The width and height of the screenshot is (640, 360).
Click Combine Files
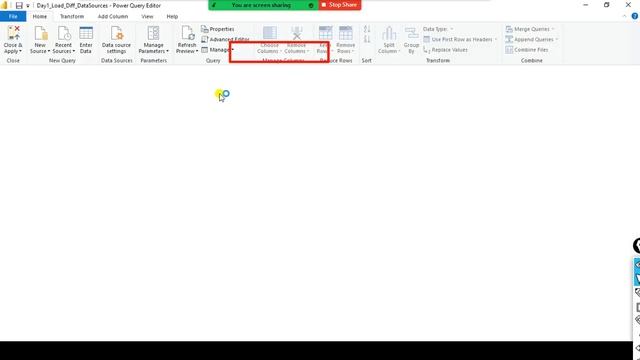[527, 50]
